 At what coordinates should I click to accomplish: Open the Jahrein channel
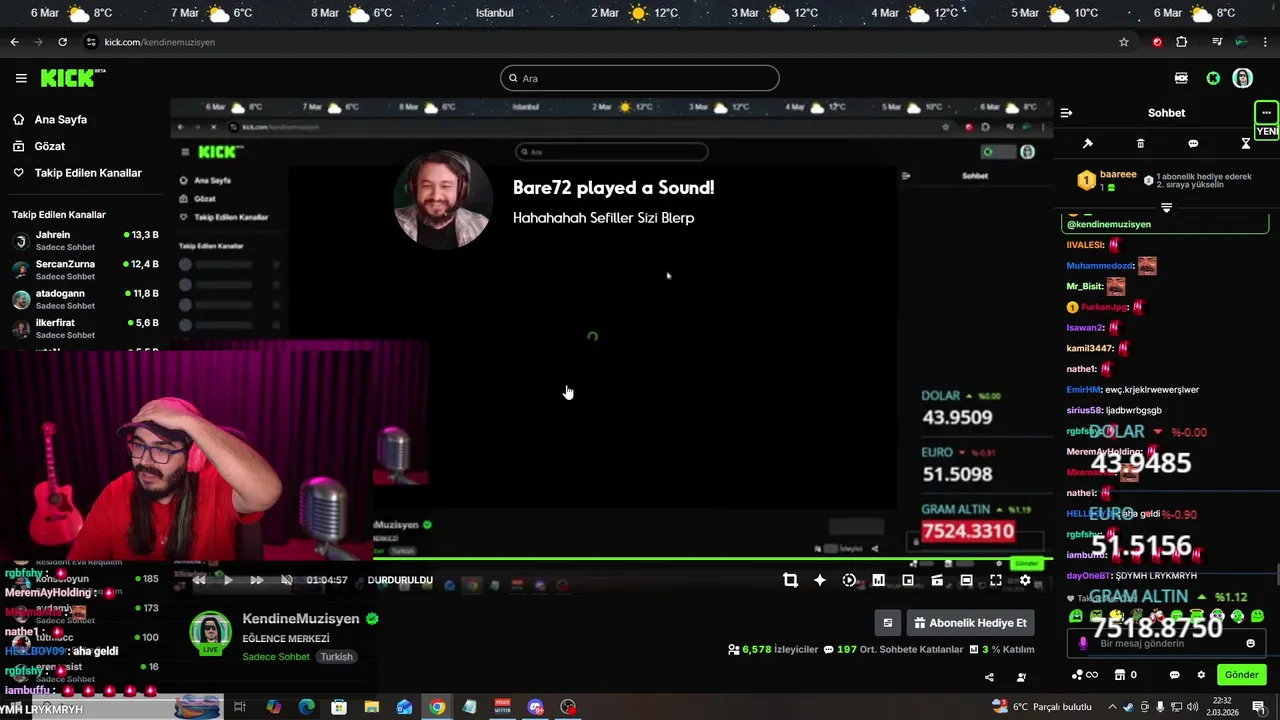coord(85,240)
